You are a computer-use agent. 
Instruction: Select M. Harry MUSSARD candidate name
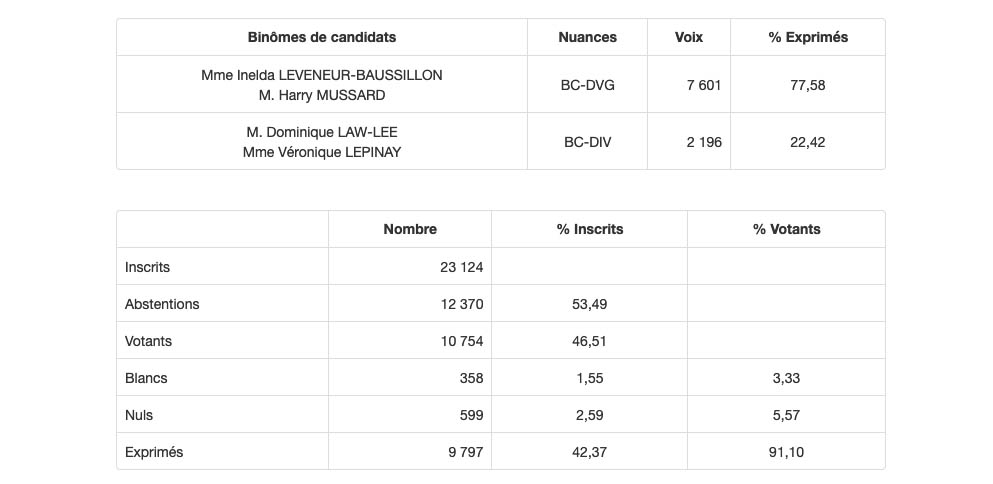(x=321, y=95)
